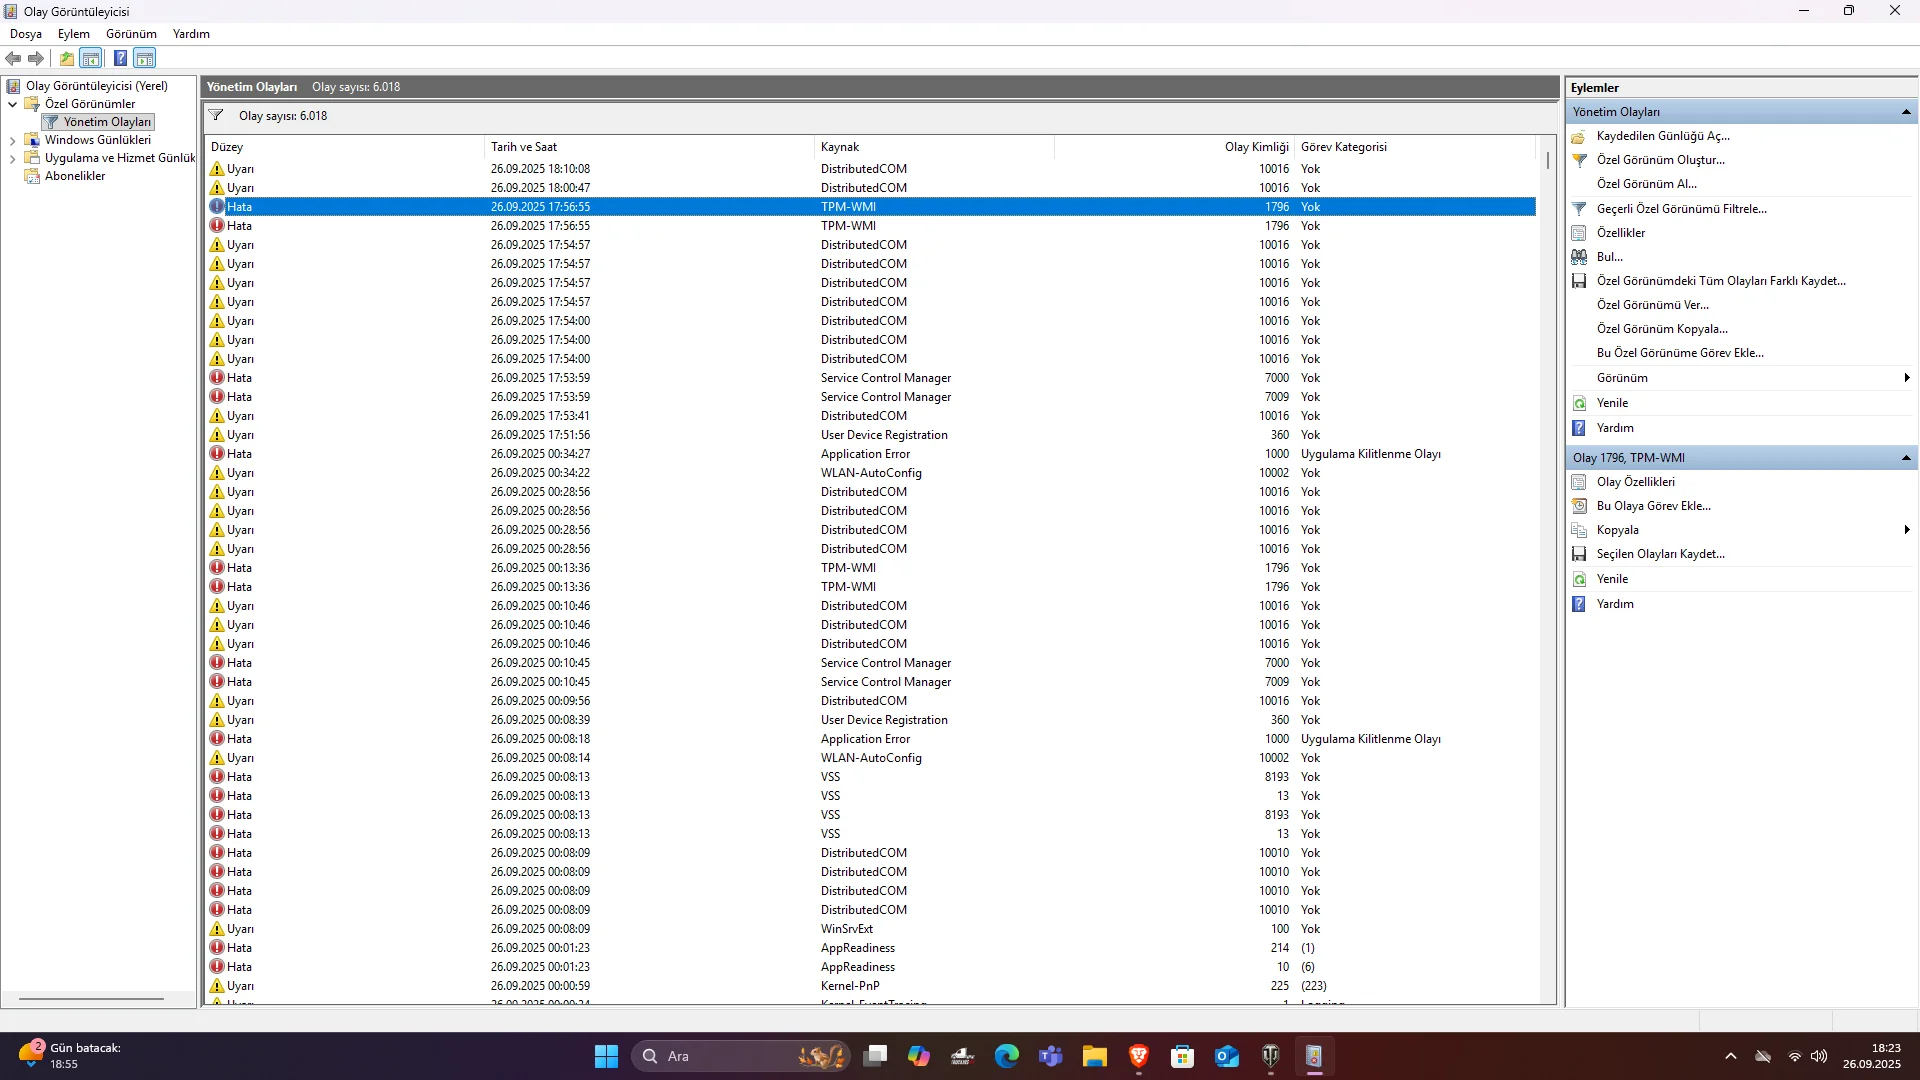Viewport: 1920px width, 1080px height.
Task: Collapse the Olay 1796, TPM-WMI section
Action: [1905, 458]
